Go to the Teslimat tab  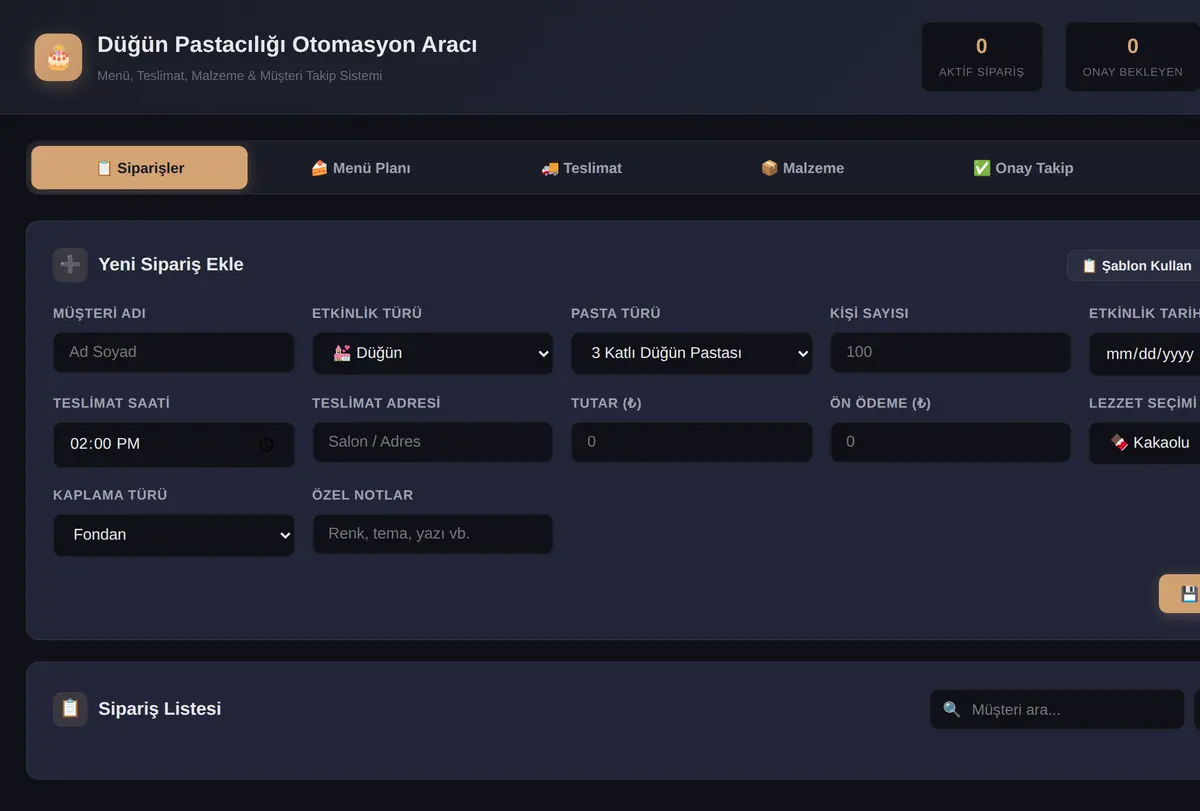(582, 168)
